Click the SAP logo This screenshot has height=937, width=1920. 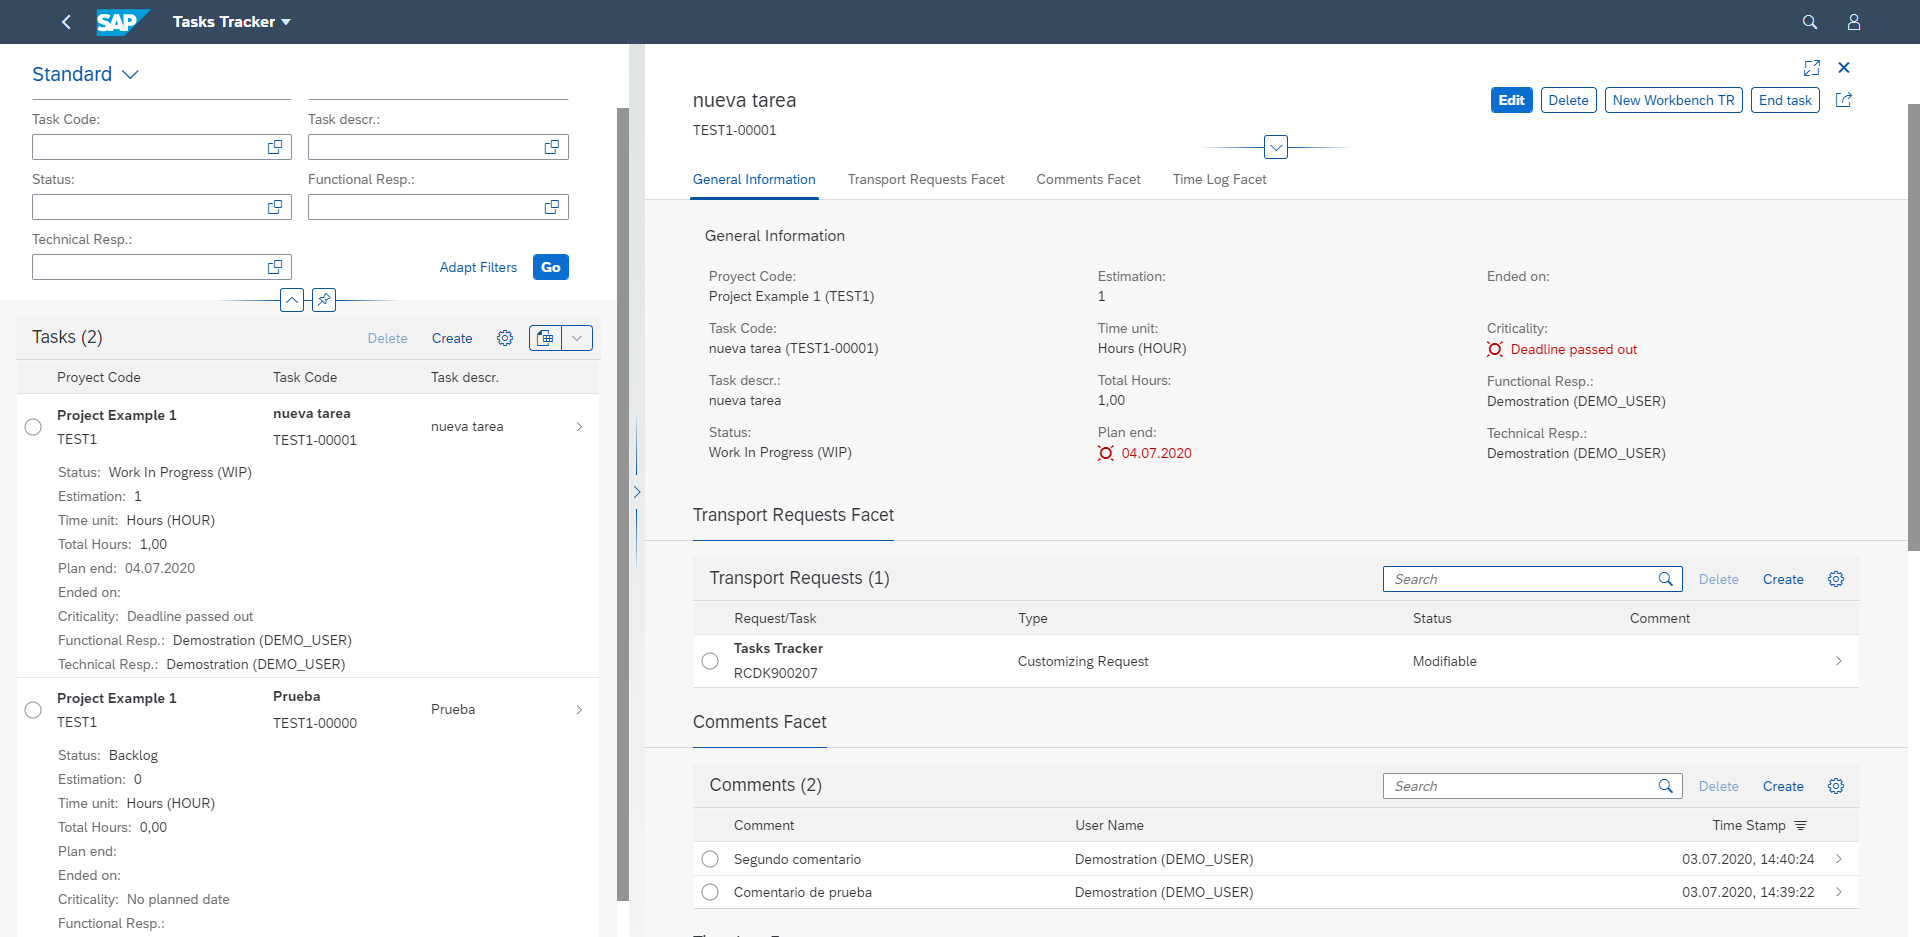tap(122, 22)
